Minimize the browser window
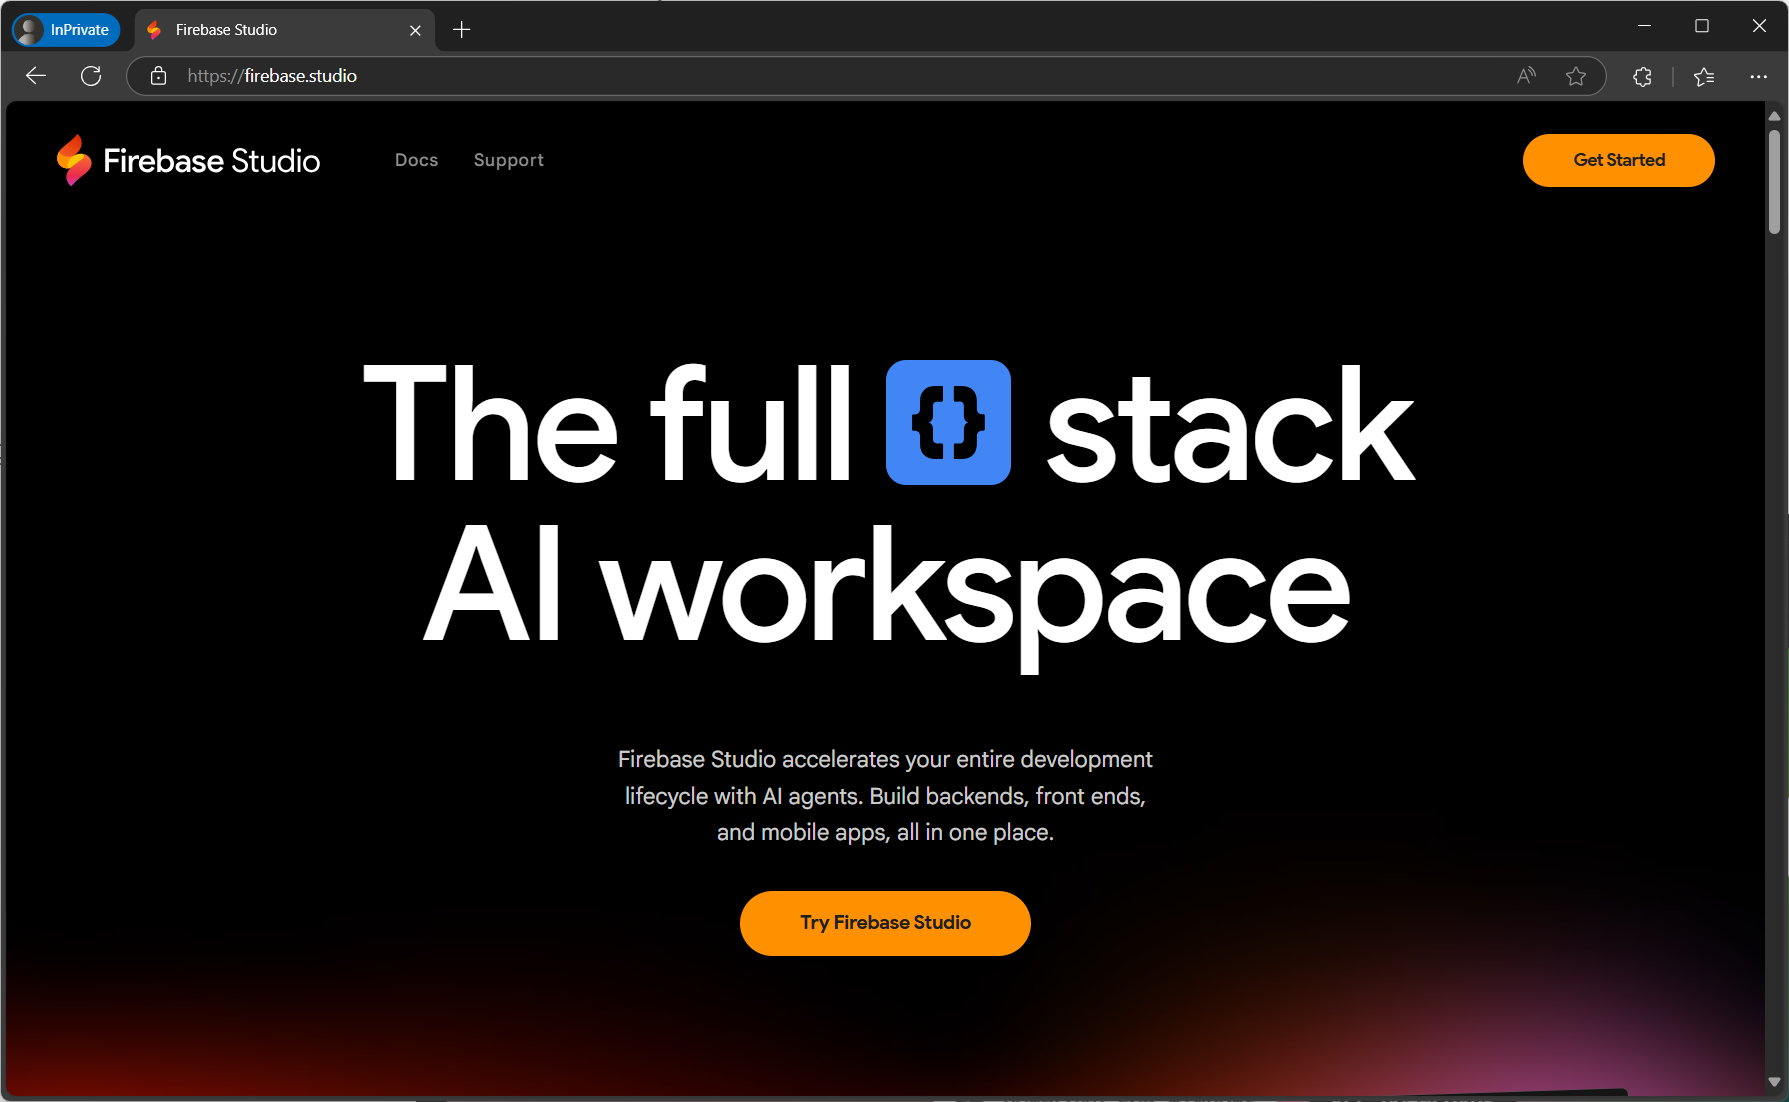This screenshot has width=1789, height=1102. click(1644, 26)
